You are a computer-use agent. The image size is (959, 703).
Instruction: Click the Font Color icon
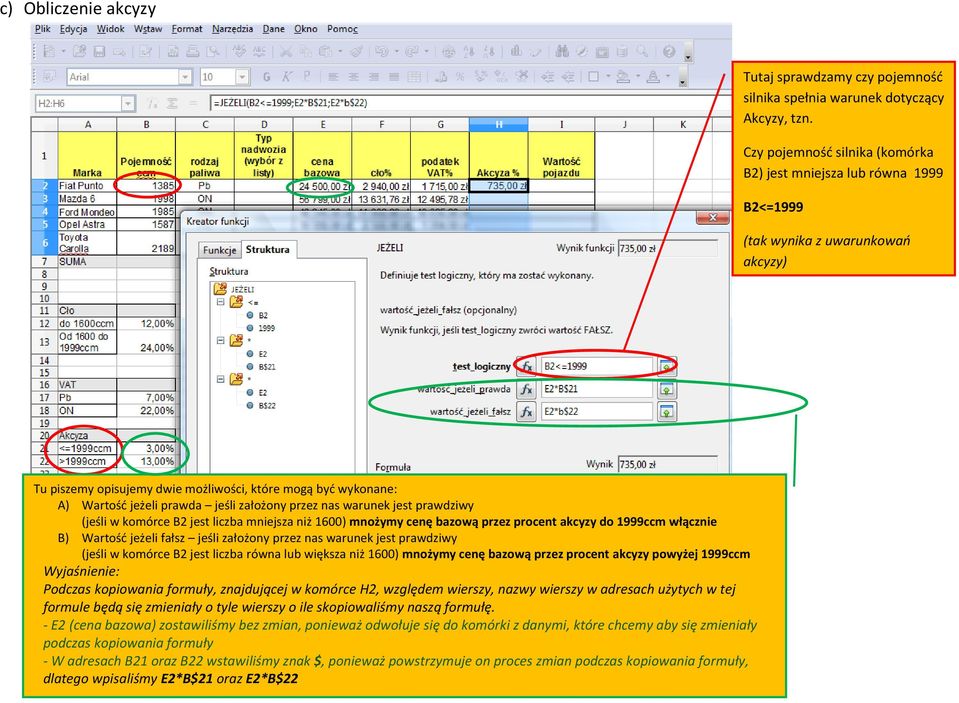coord(653,76)
